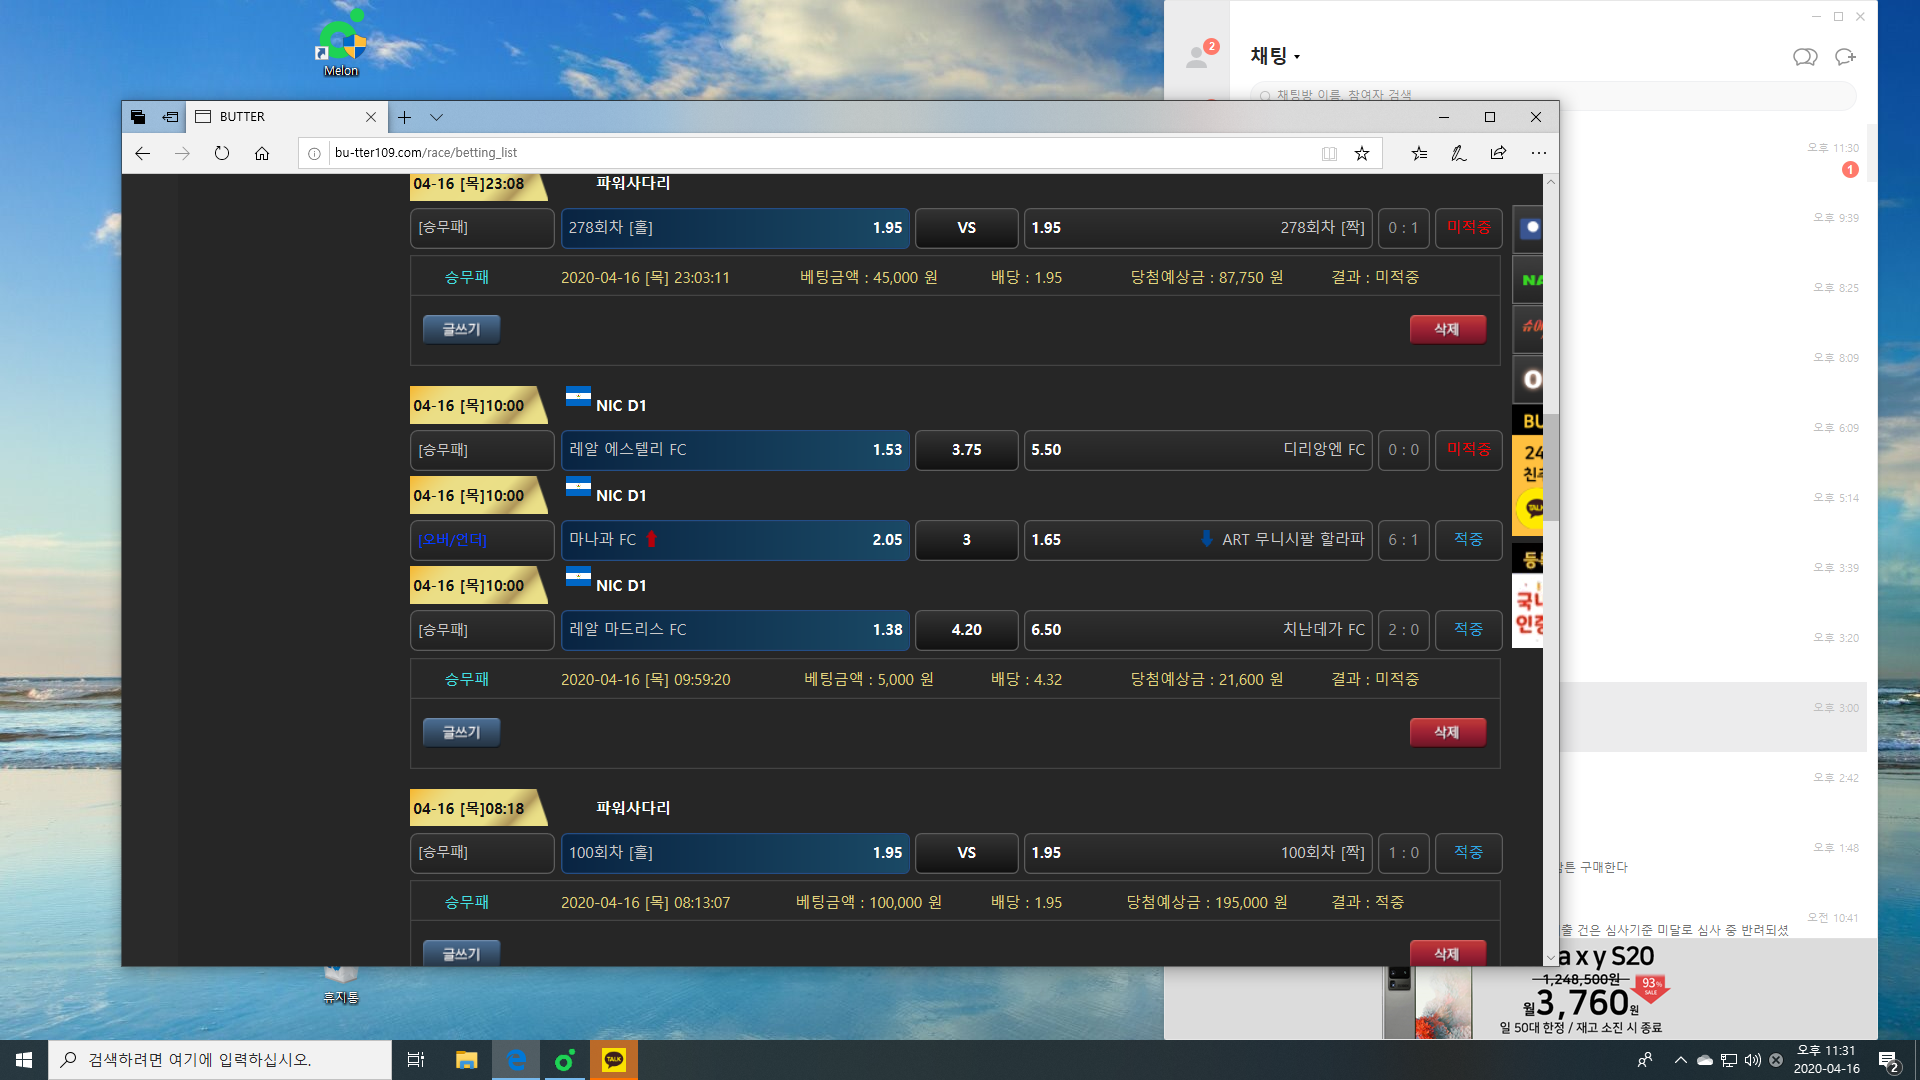The image size is (1920, 1080).
Task: Open KakaoTalk from the taskbar
Action: pyautogui.click(x=613, y=1060)
